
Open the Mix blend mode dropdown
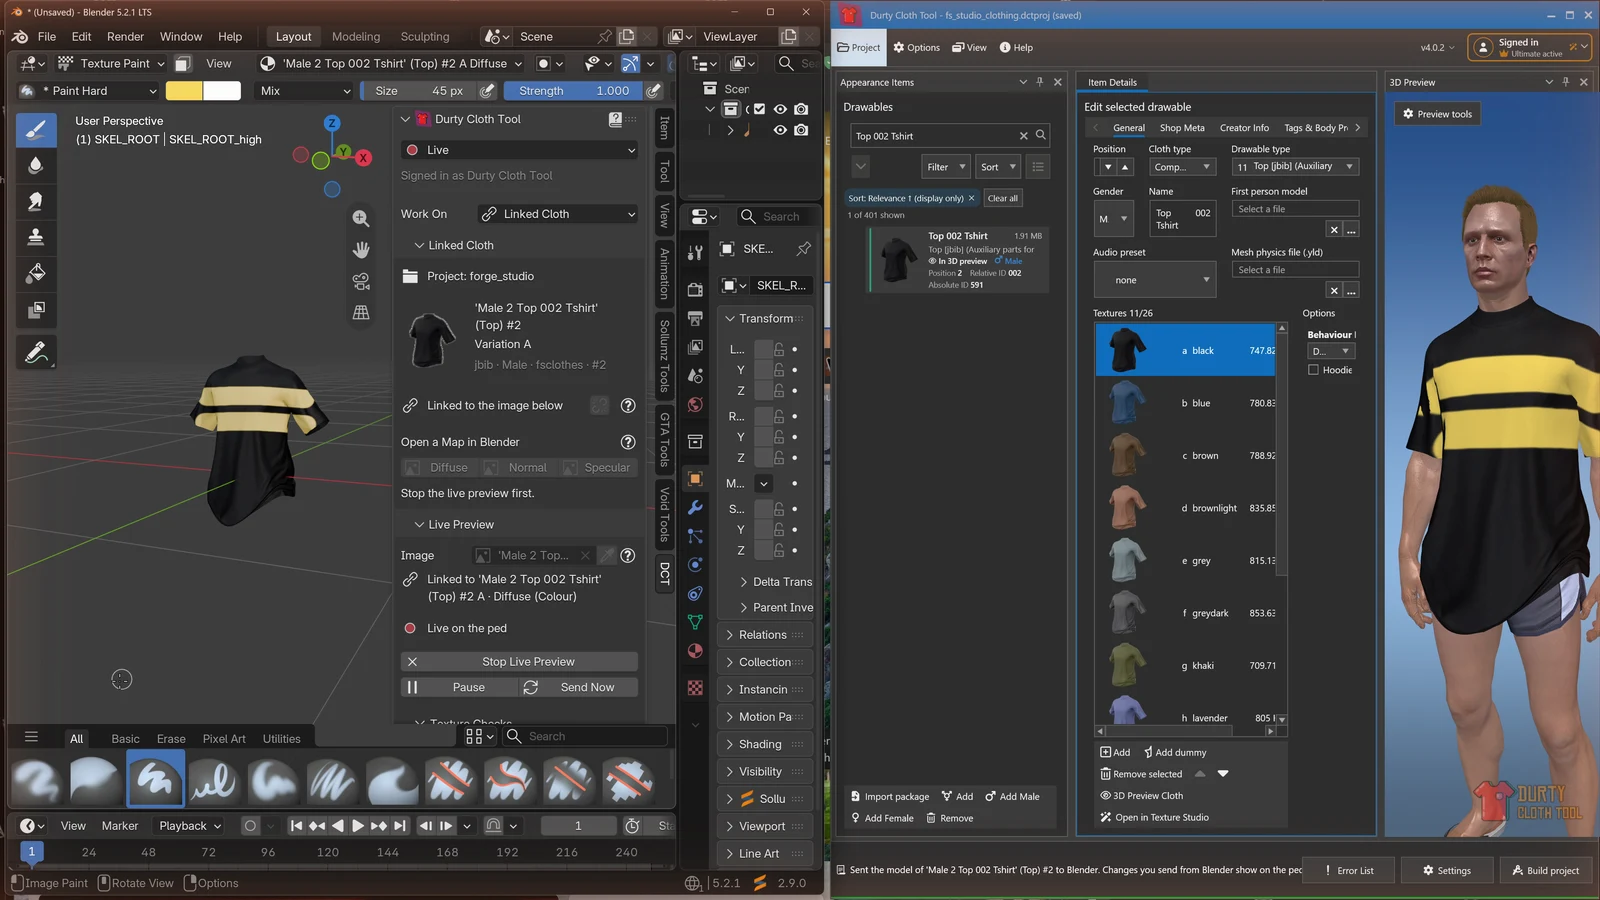tap(304, 90)
